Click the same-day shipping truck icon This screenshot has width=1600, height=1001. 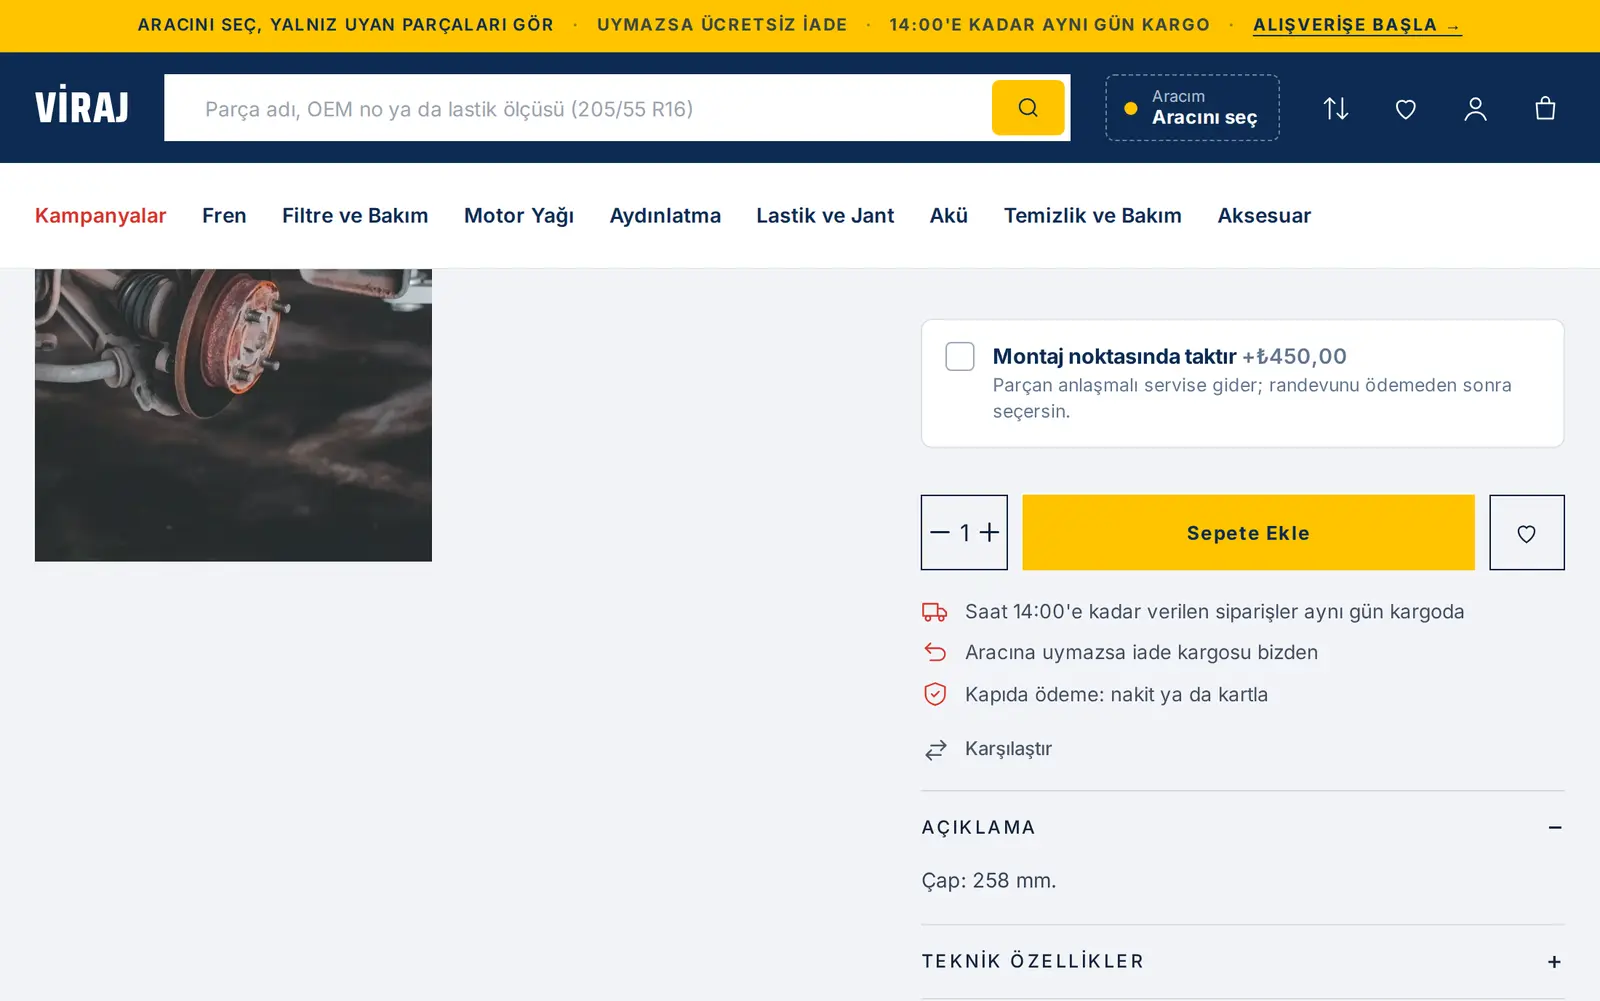point(935,612)
